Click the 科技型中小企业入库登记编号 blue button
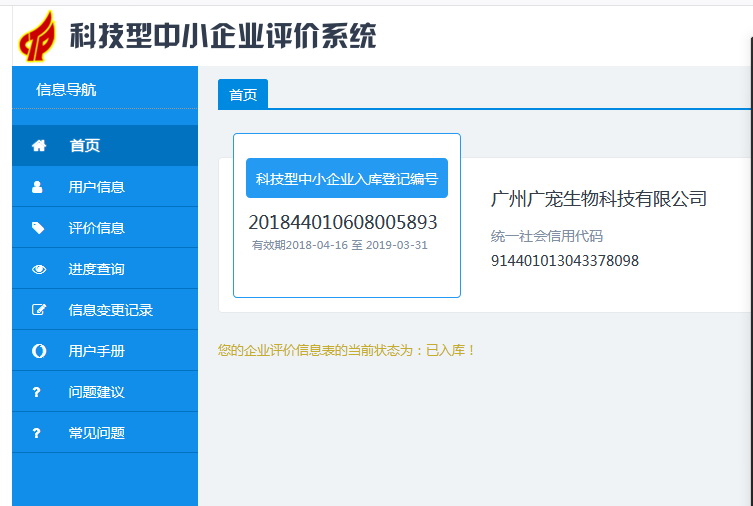The image size is (753, 506). 347,178
